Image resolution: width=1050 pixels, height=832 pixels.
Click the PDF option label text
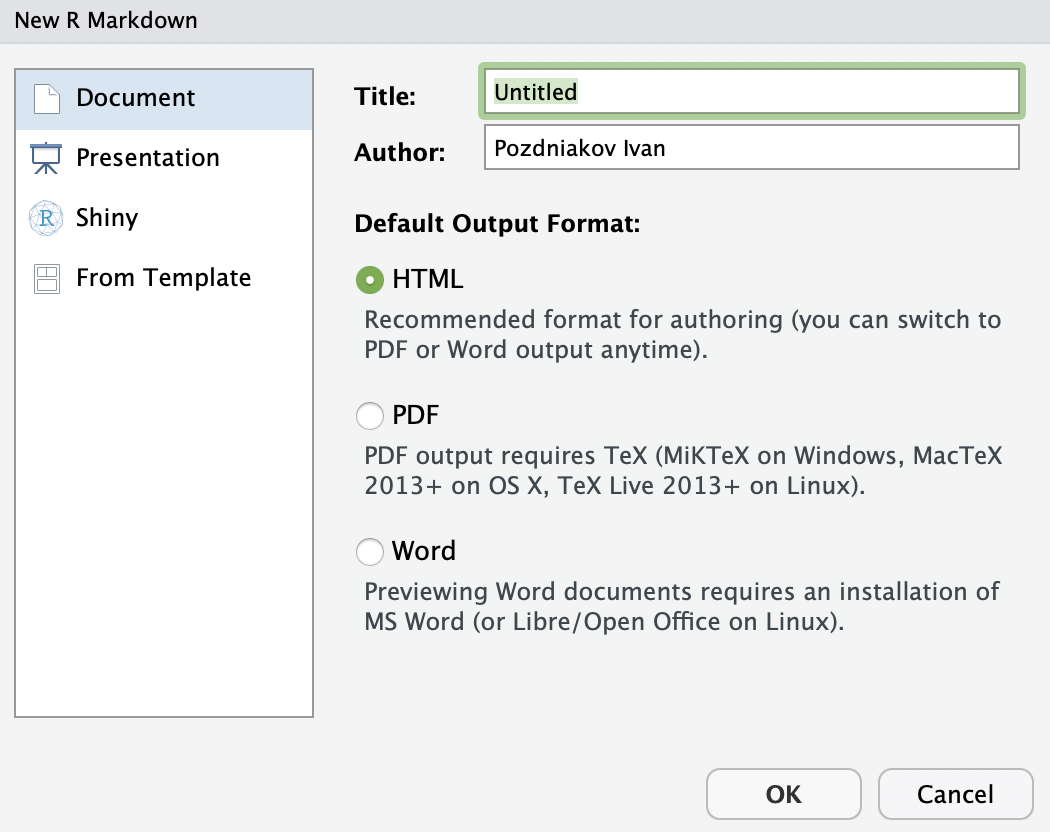click(x=416, y=415)
